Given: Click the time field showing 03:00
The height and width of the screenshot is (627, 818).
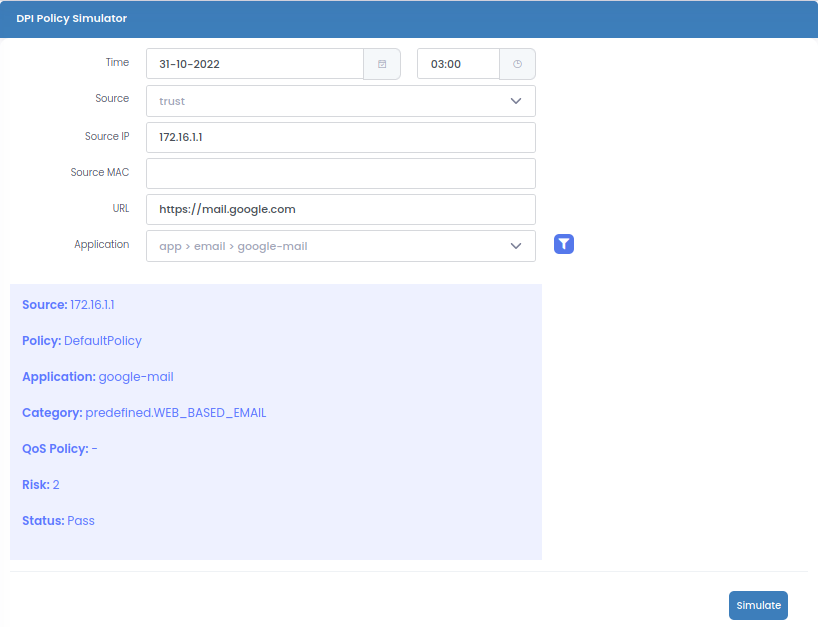Looking at the screenshot, I should pos(457,64).
